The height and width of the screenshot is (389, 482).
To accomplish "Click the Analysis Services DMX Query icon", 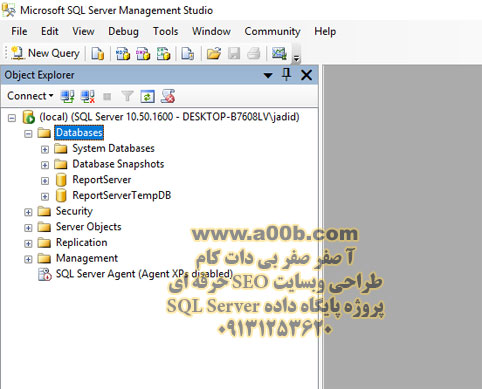I will (x=143, y=53).
